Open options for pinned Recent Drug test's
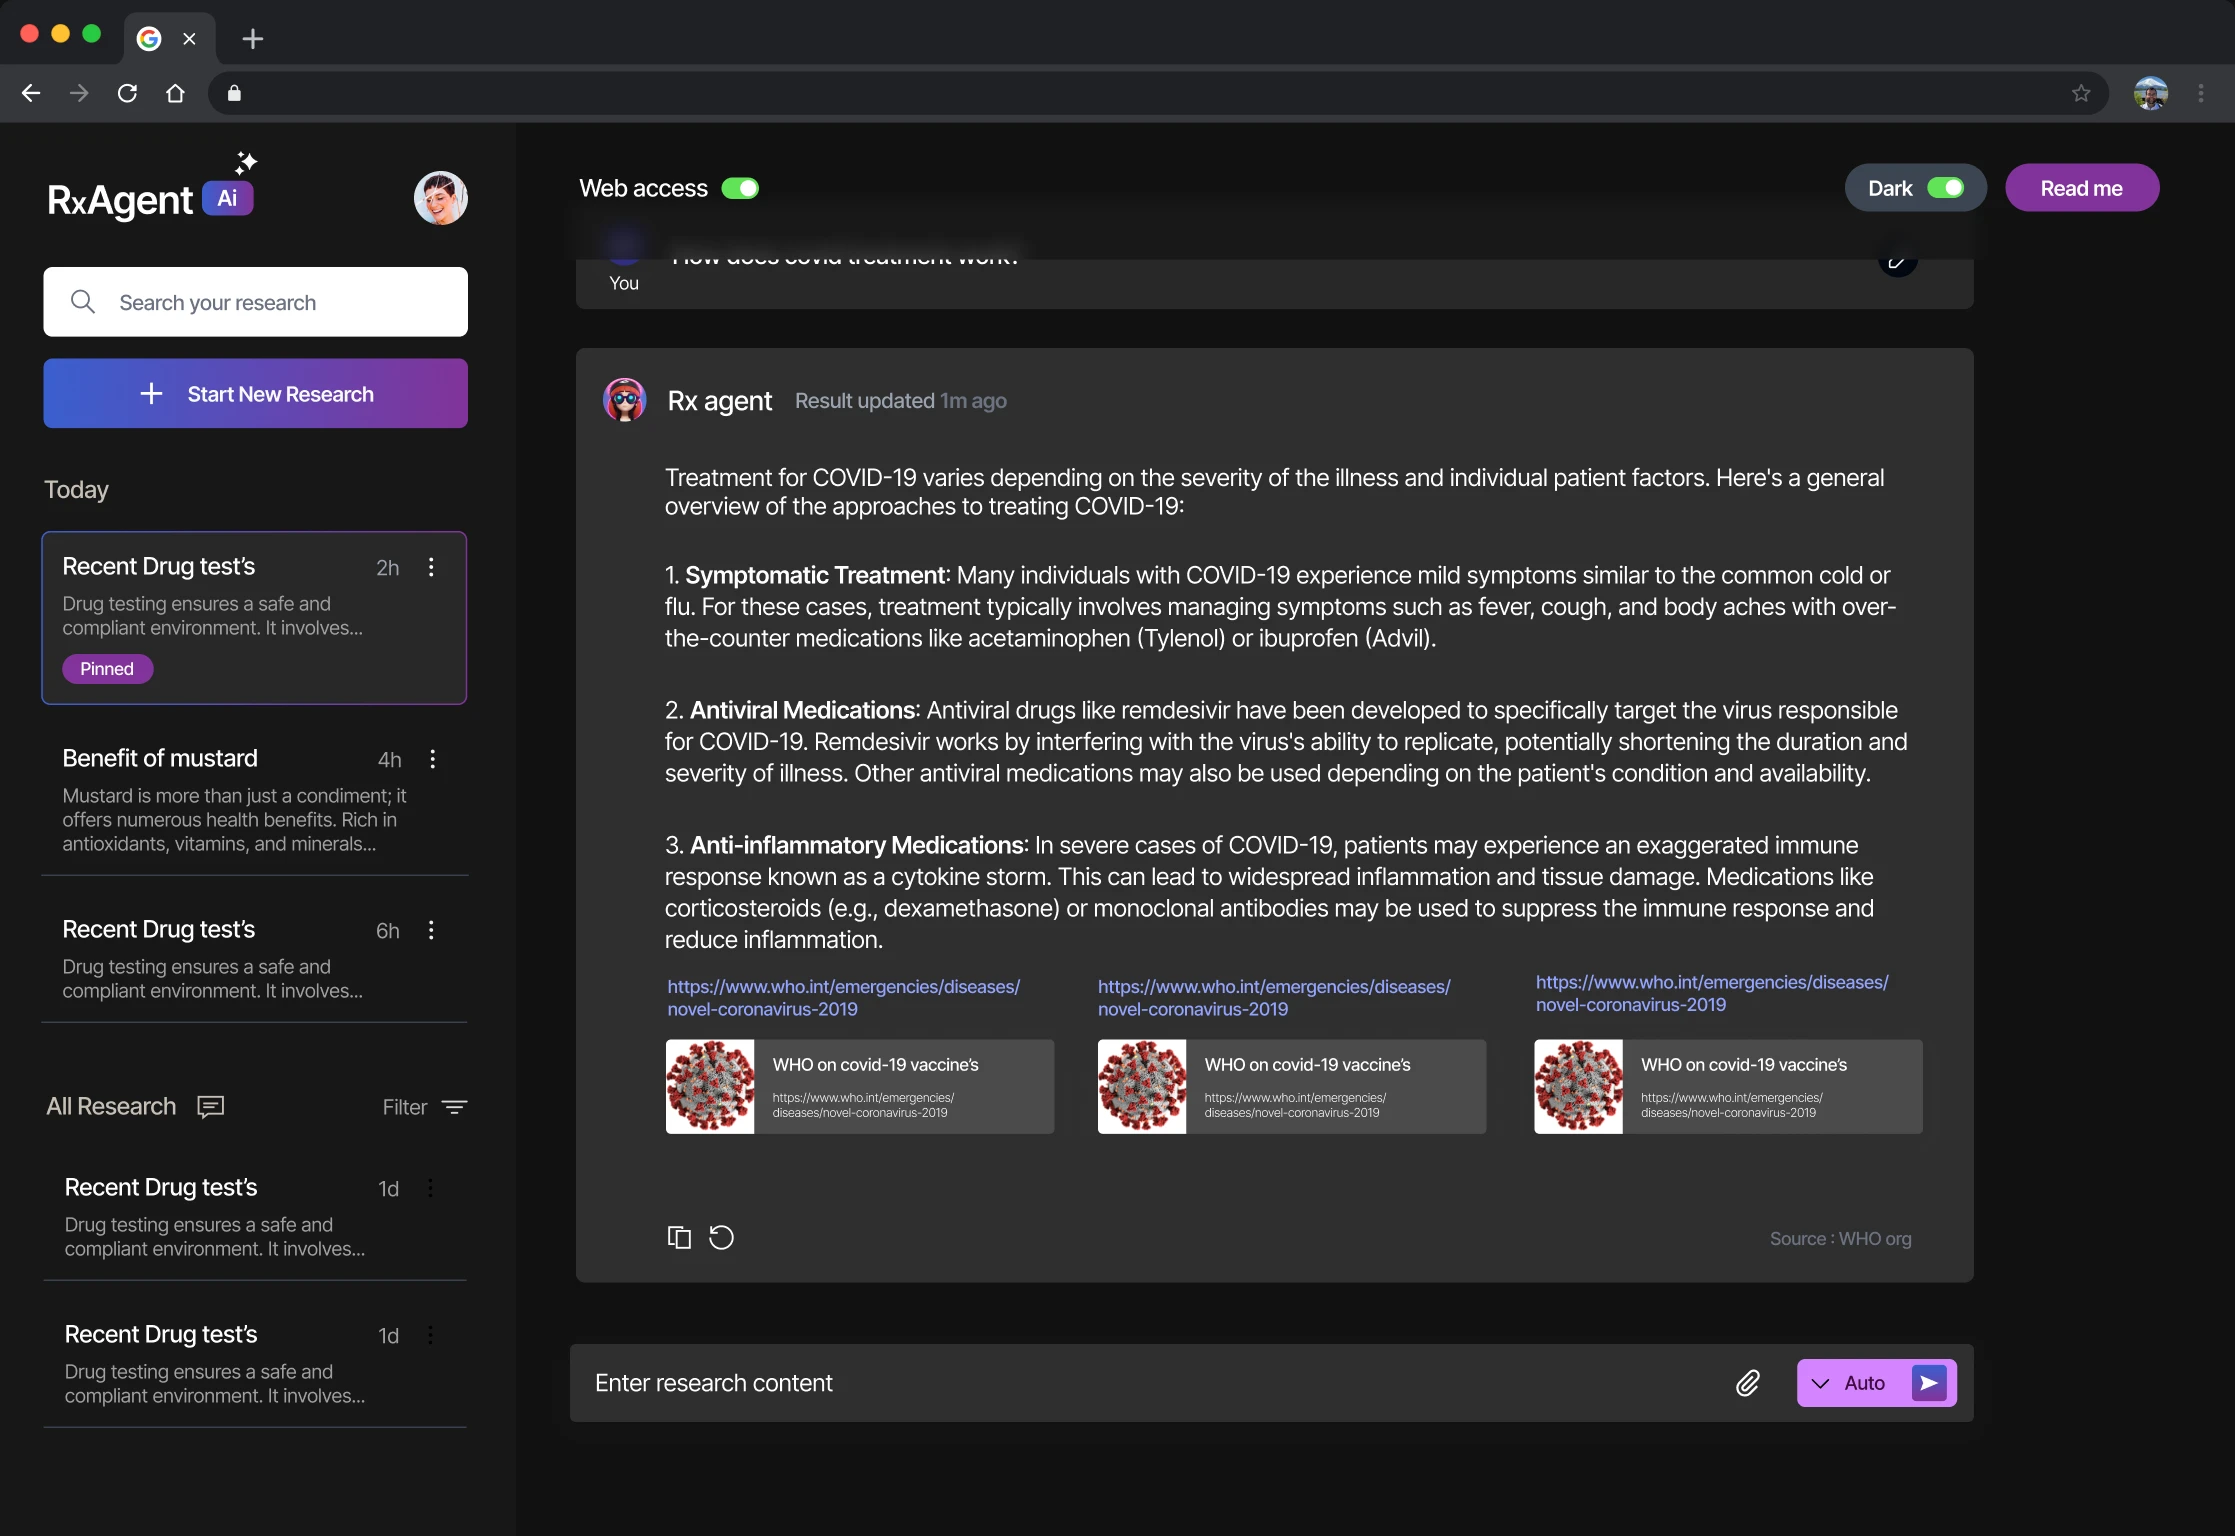Image resolution: width=2235 pixels, height=1536 pixels. click(431, 567)
